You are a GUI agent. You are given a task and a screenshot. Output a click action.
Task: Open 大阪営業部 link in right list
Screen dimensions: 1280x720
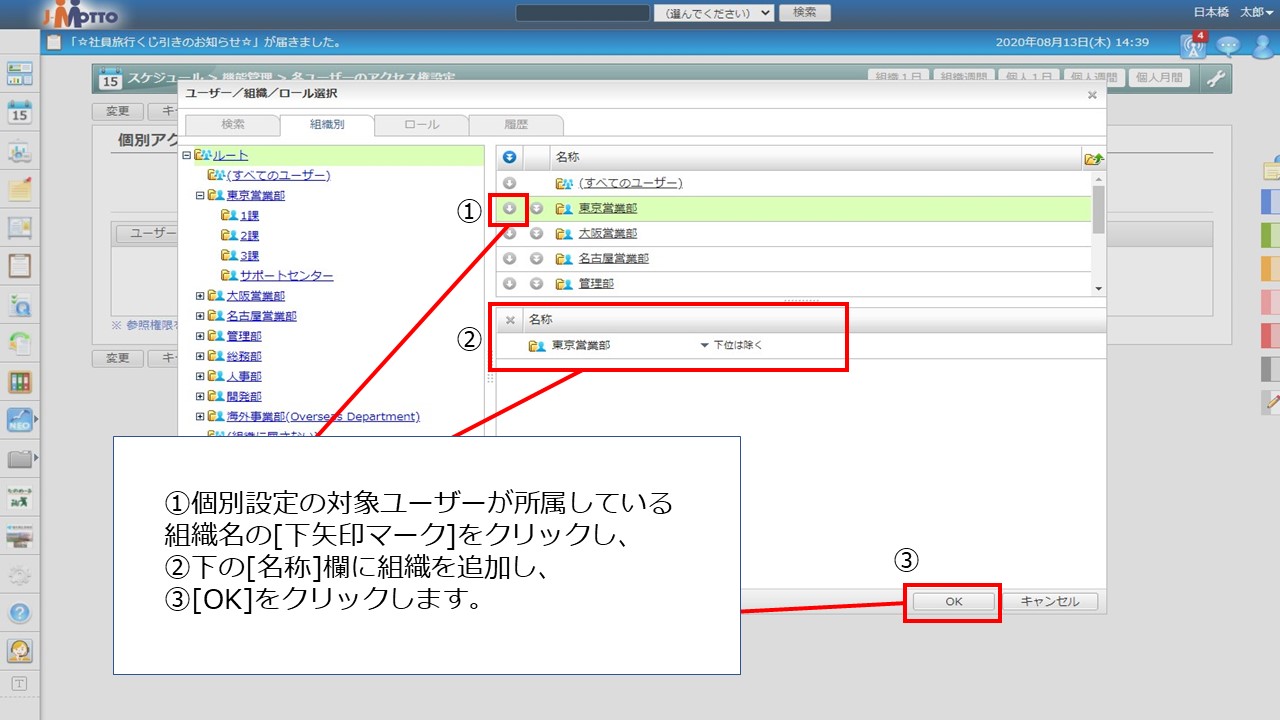pos(608,233)
